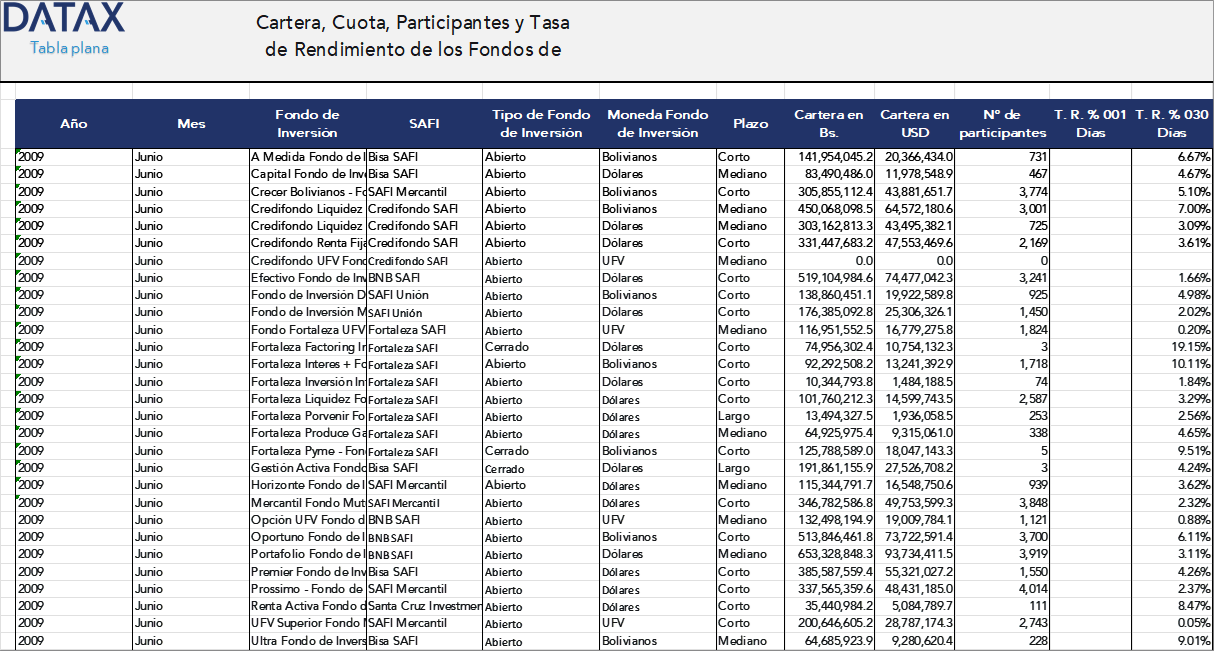
Task: Select the Credifondo UFV fund row cell
Action: 307,260
